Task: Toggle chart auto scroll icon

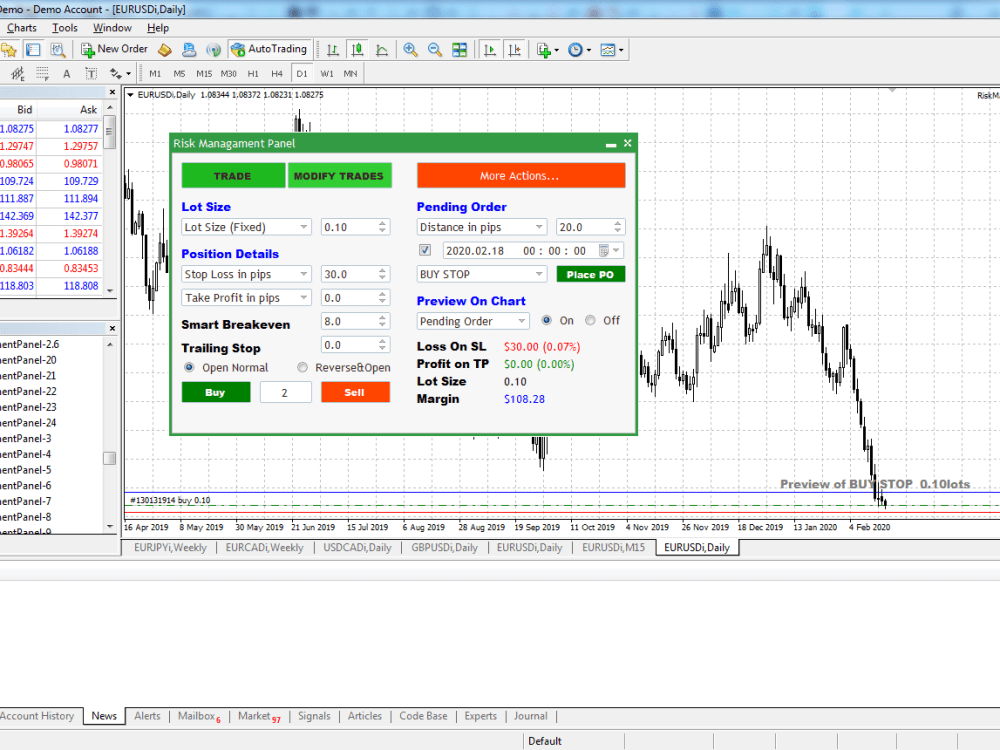Action: coord(490,50)
